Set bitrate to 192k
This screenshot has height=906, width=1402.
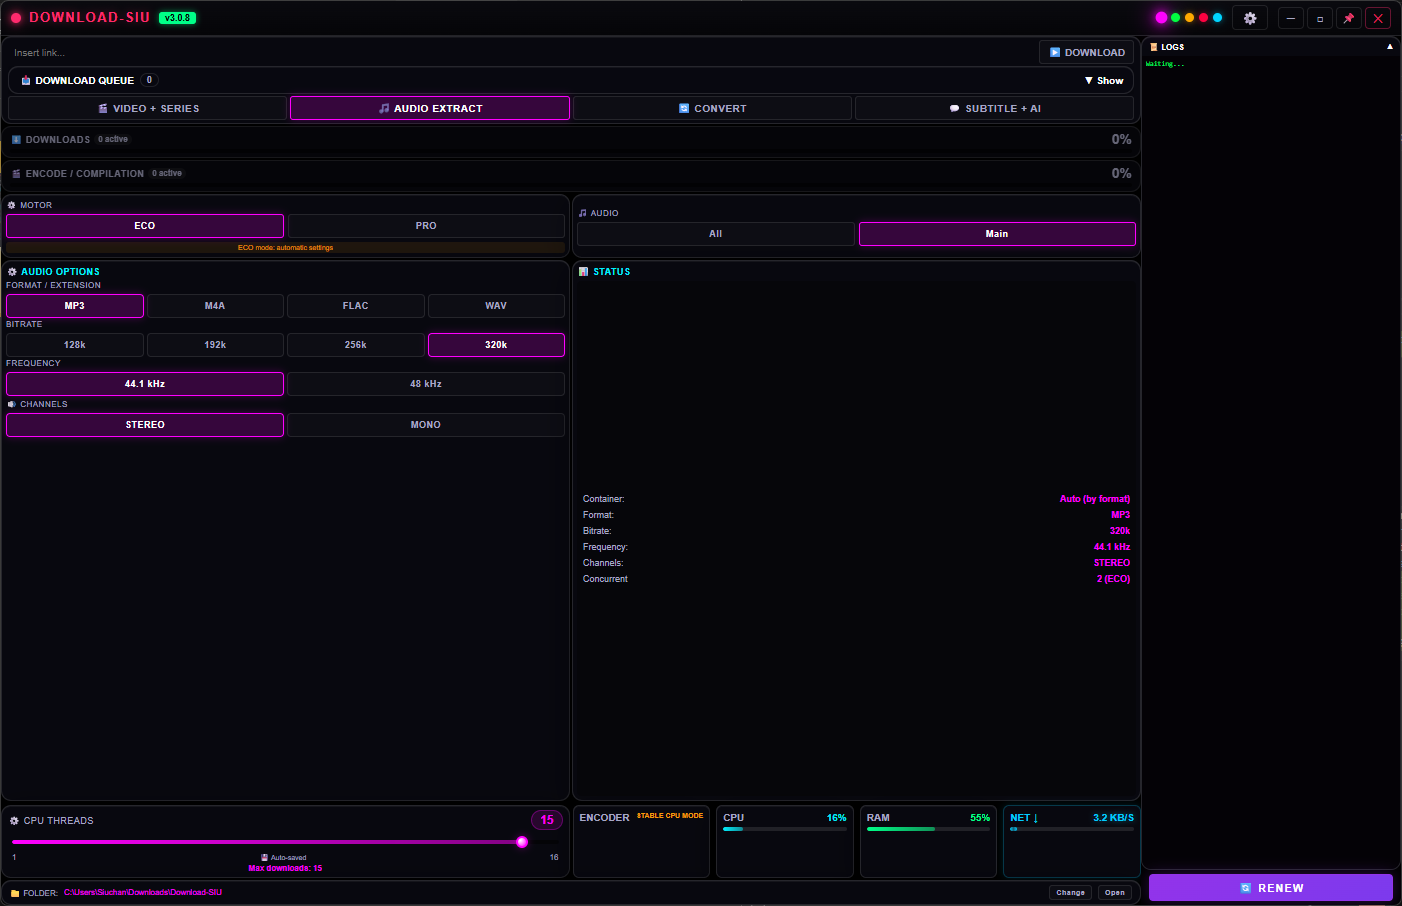point(215,345)
